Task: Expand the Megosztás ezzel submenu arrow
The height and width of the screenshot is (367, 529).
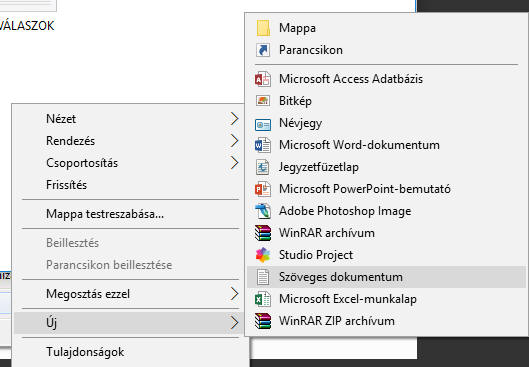Action: click(234, 294)
